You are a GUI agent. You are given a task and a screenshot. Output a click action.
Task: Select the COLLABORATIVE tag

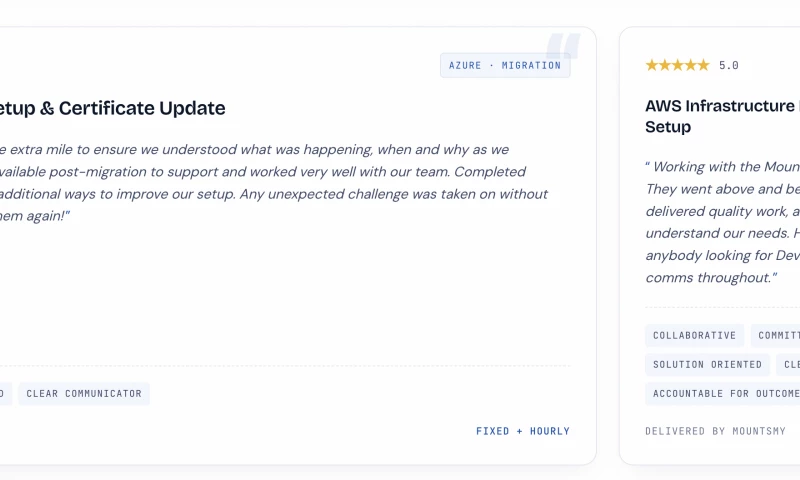point(694,335)
